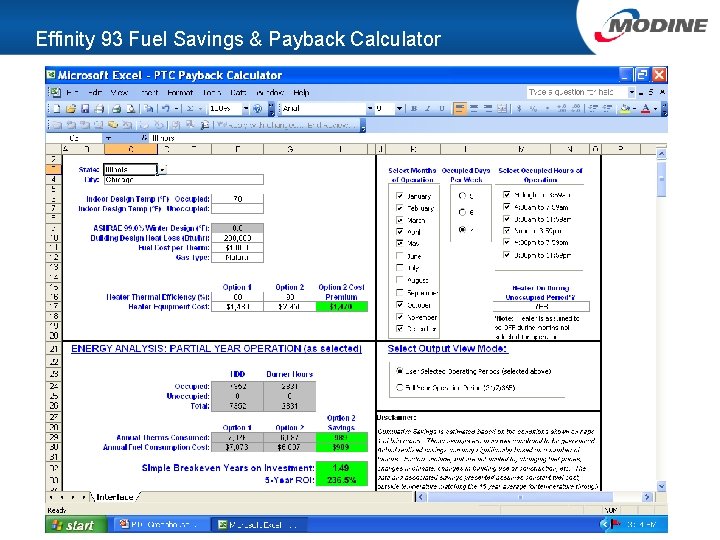Open the Font Color palette dropdown arrow
Image resolution: width=720 pixels, height=540 pixels.
click(x=655, y=109)
